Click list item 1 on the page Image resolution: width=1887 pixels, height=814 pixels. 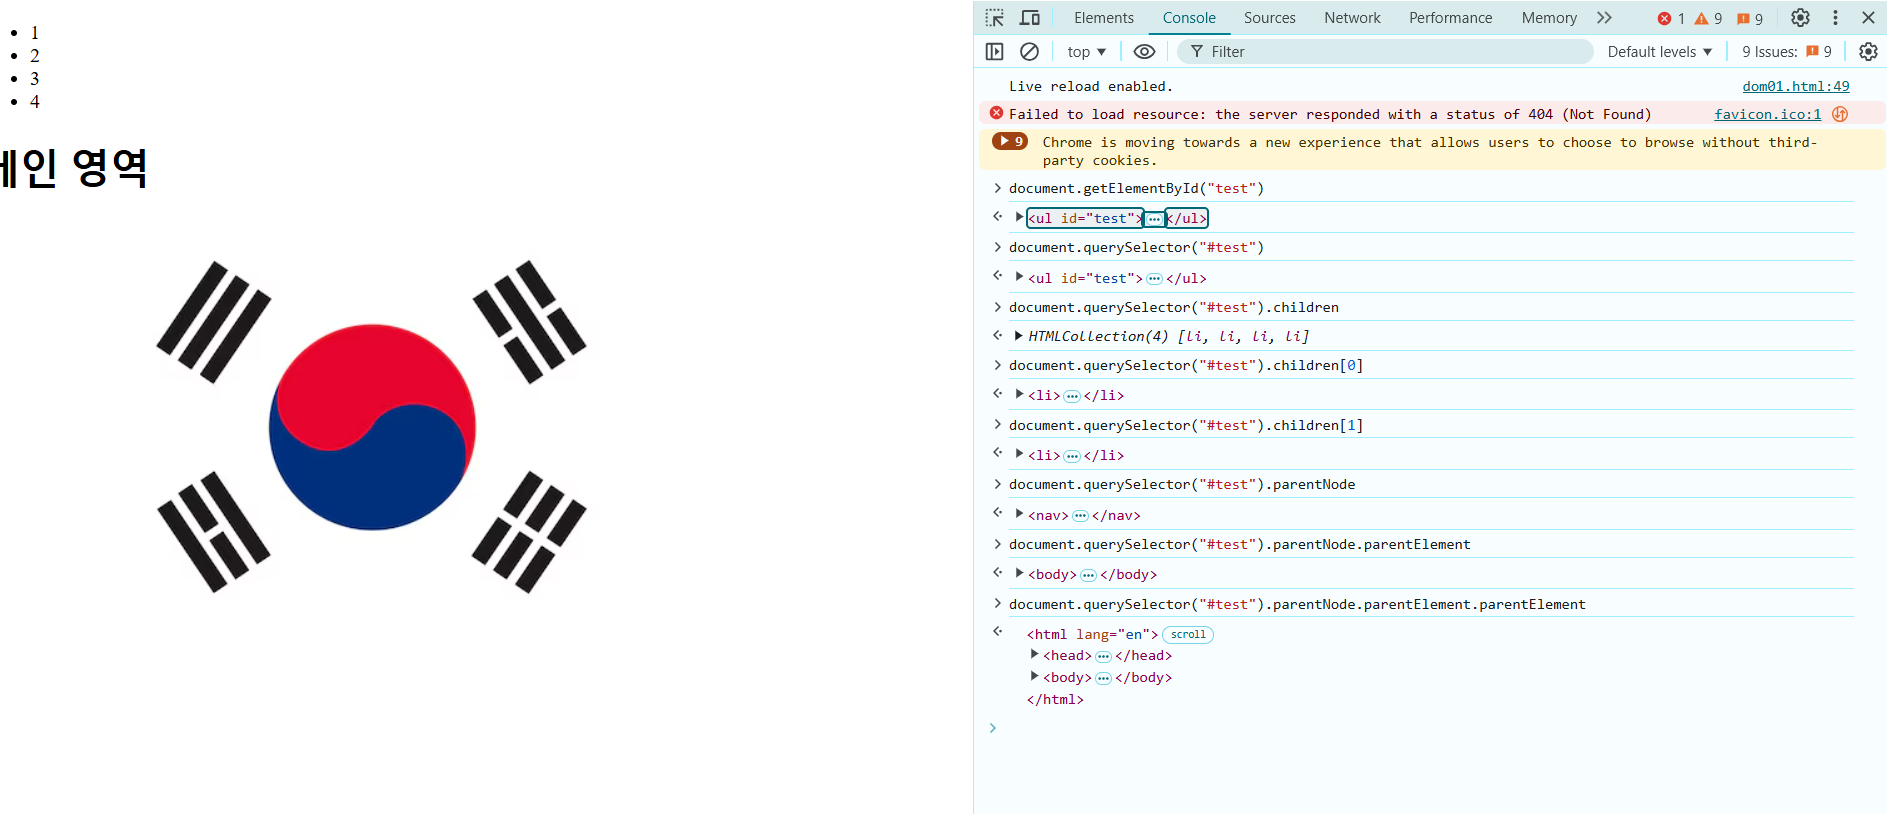click(34, 33)
